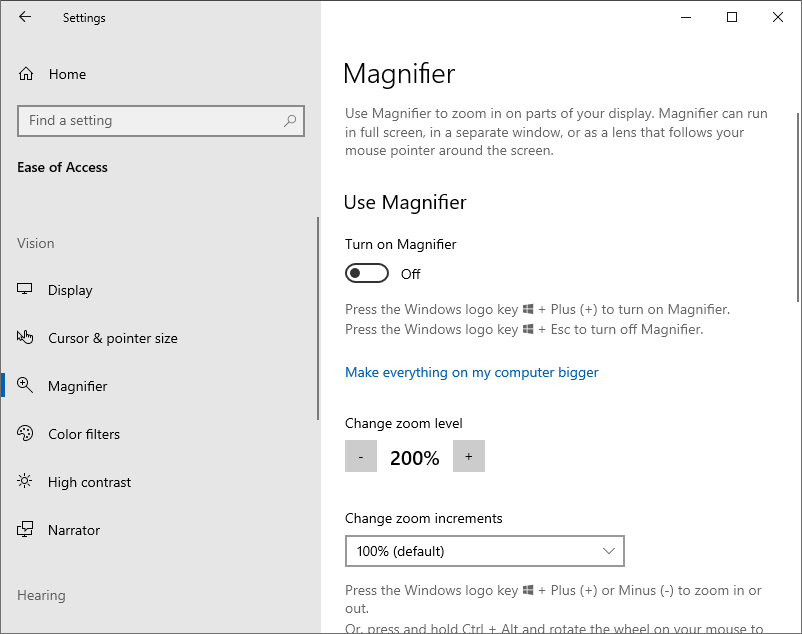The width and height of the screenshot is (802, 634).
Task: Click the Find a setting search box
Action: click(161, 121)
